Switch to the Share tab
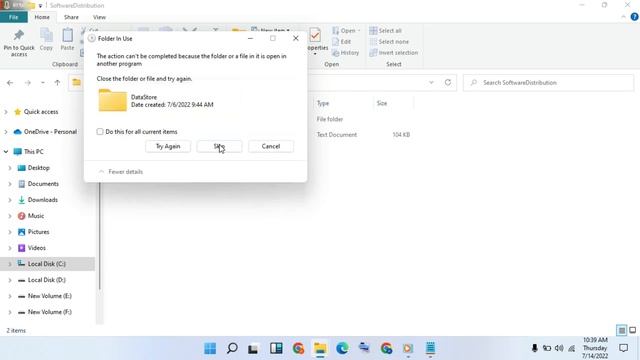Viewport: 640px width, 360px height. click(71, 17)
